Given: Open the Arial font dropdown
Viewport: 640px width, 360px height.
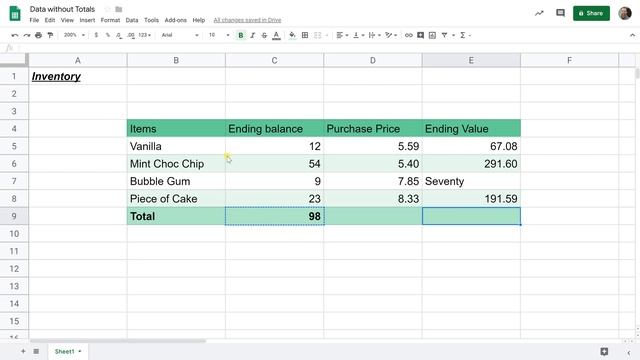Looking at the screenshot, I should 180,35.
